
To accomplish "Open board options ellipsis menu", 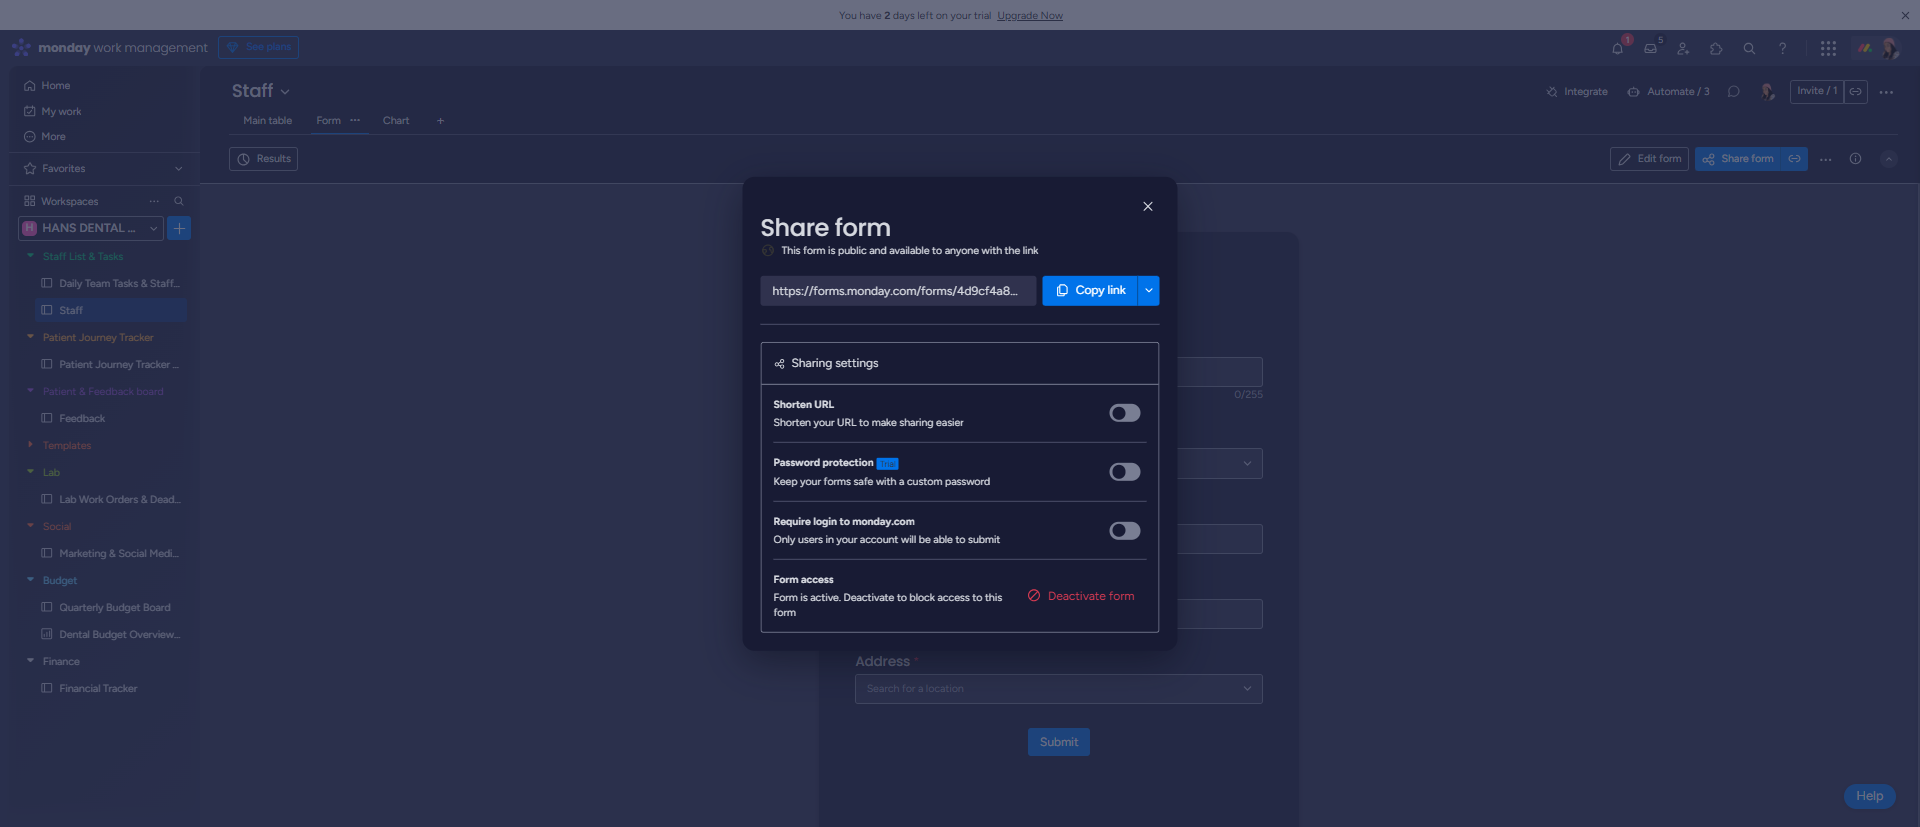I will pyautogui.click(x=1887, y=92).
